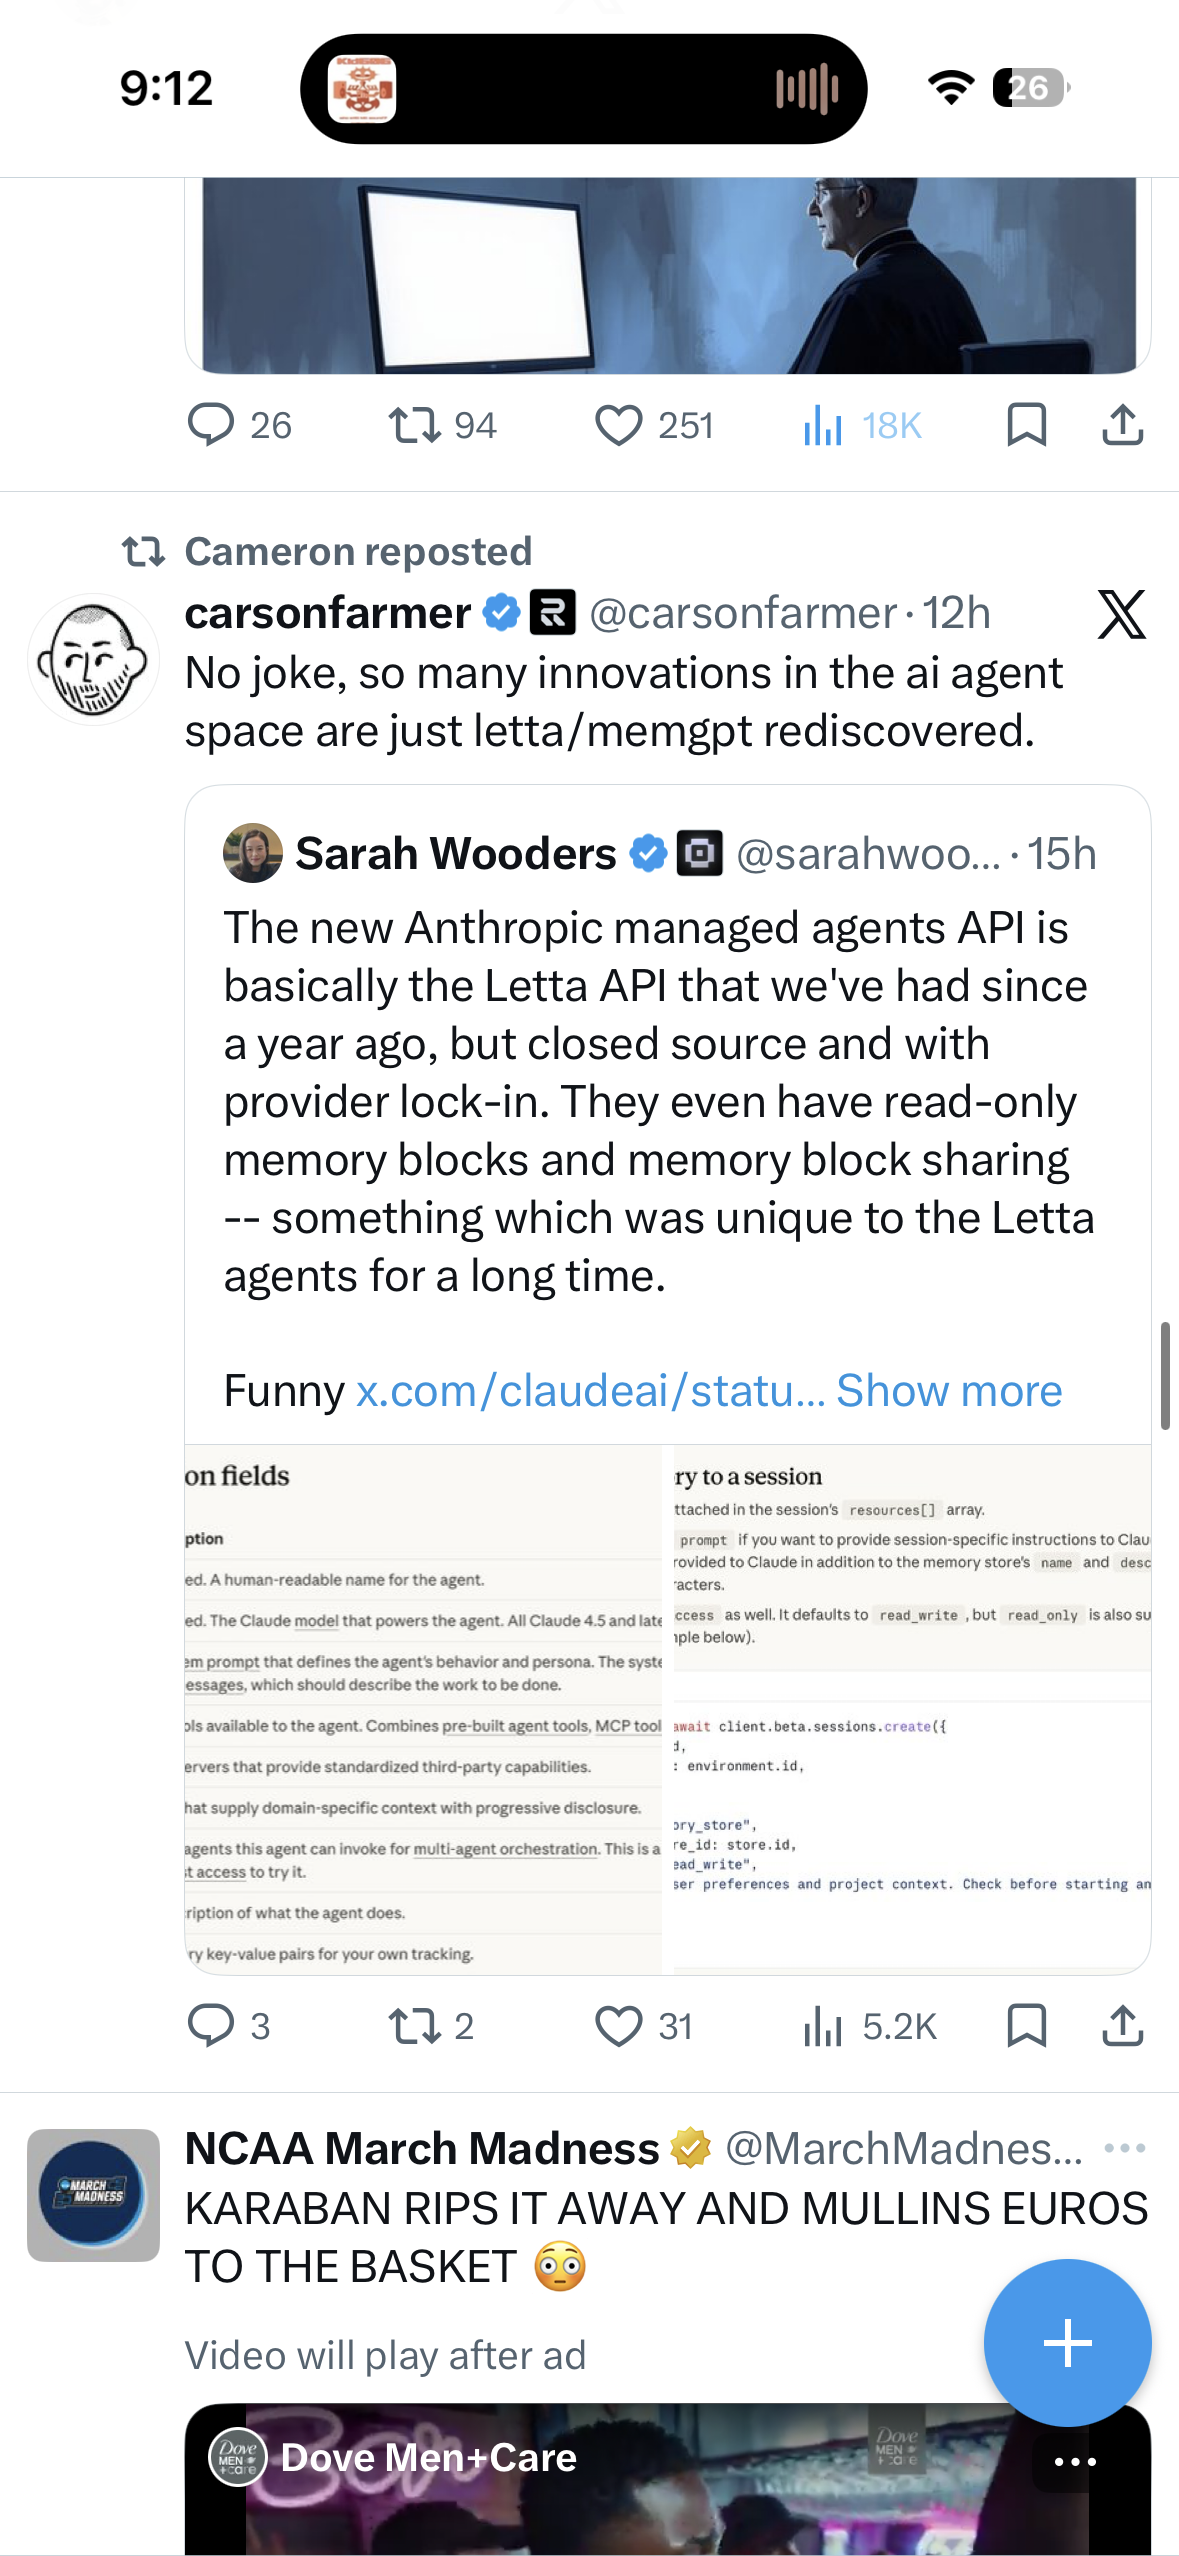Open Dove Men+Care ad options menu
The height and width of the screenshot is (2556, 1179).
[1075, 2461]
